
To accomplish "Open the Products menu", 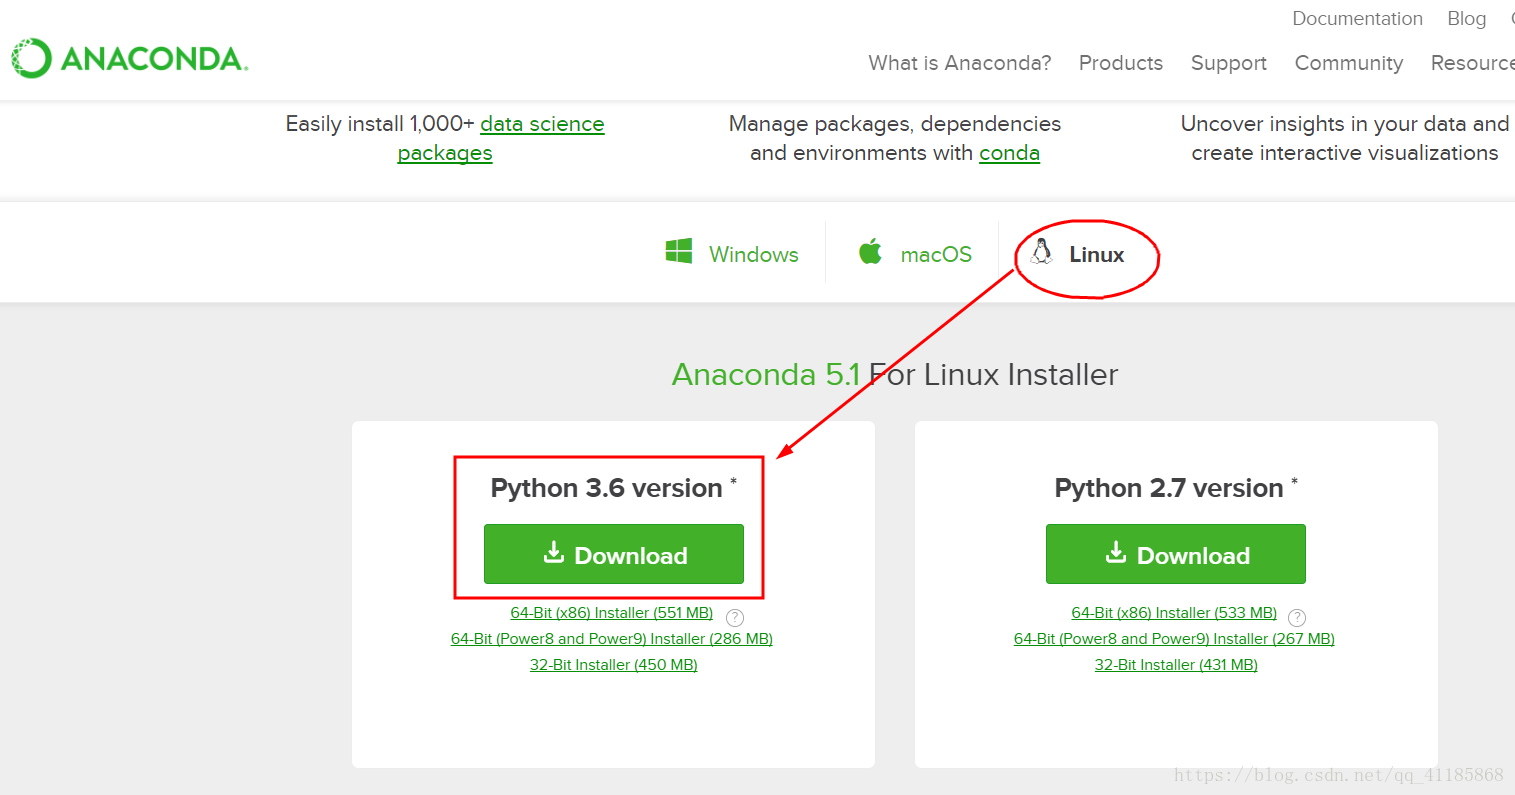I will click(x=1121, y=63).
